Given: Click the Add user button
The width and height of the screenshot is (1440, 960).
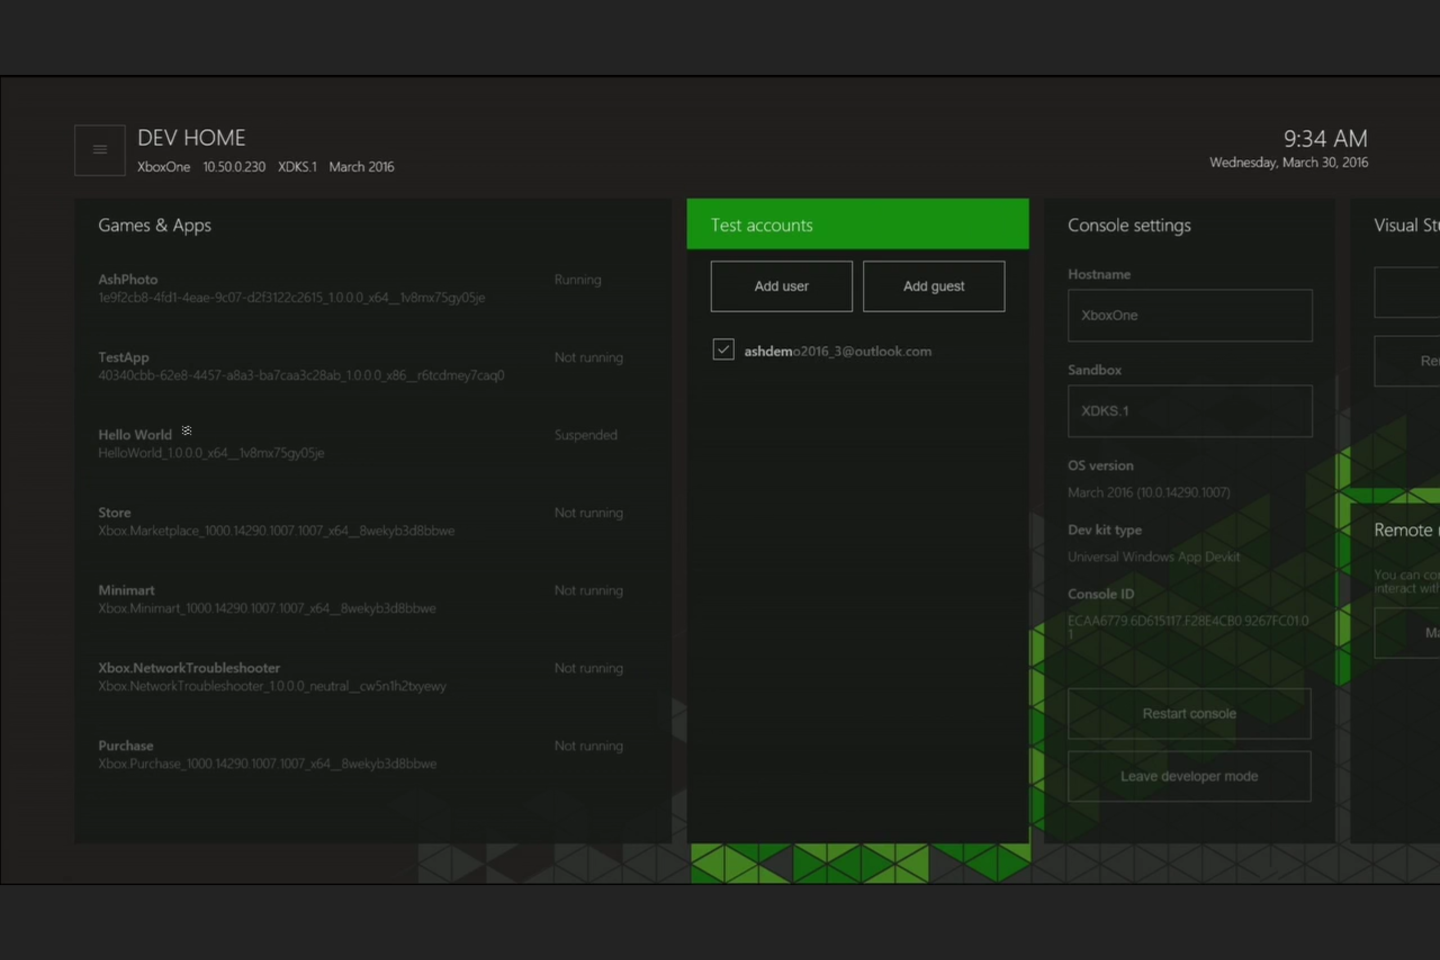Looking at the screenshot, I should [x=781, y=286].
